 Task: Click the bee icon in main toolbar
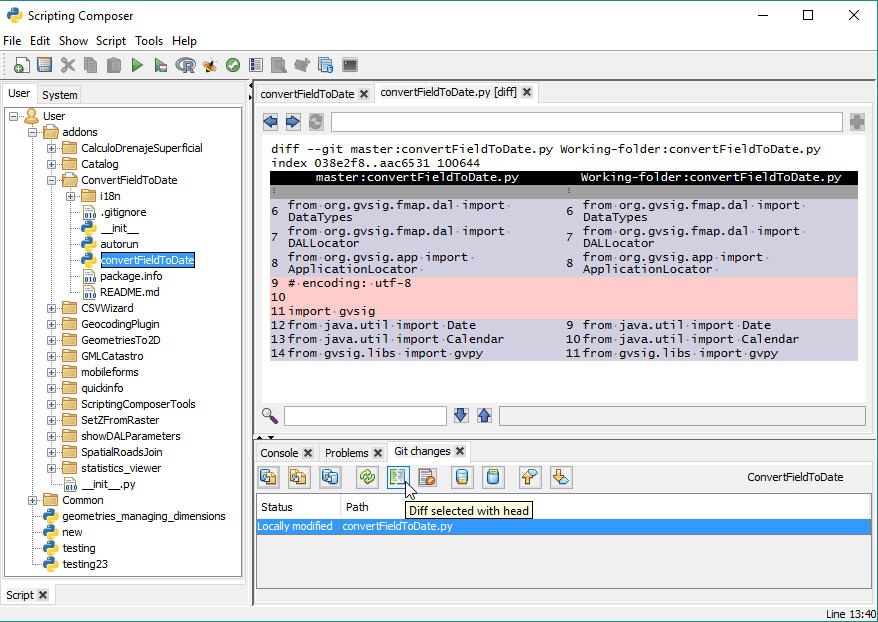pyautogui.click(x=209, y=65)
